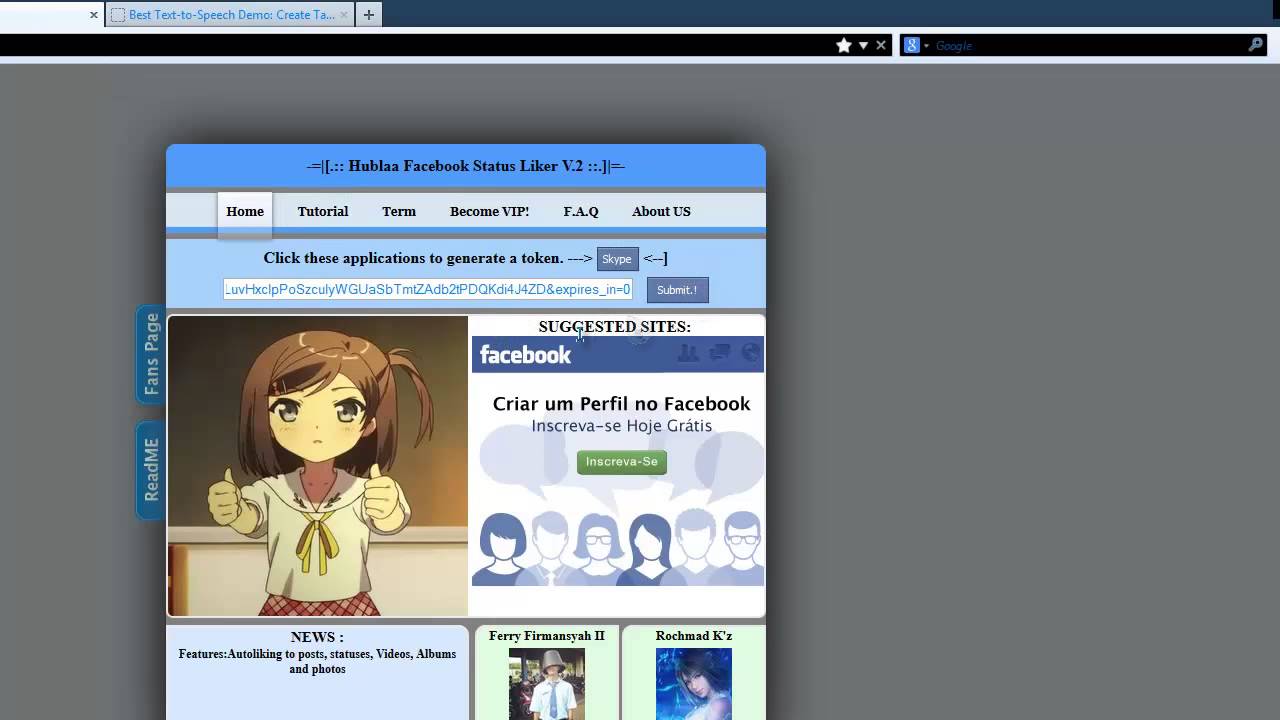1280x720 pixels.
Task: Click the Skype token generator button
Action: 617,259
